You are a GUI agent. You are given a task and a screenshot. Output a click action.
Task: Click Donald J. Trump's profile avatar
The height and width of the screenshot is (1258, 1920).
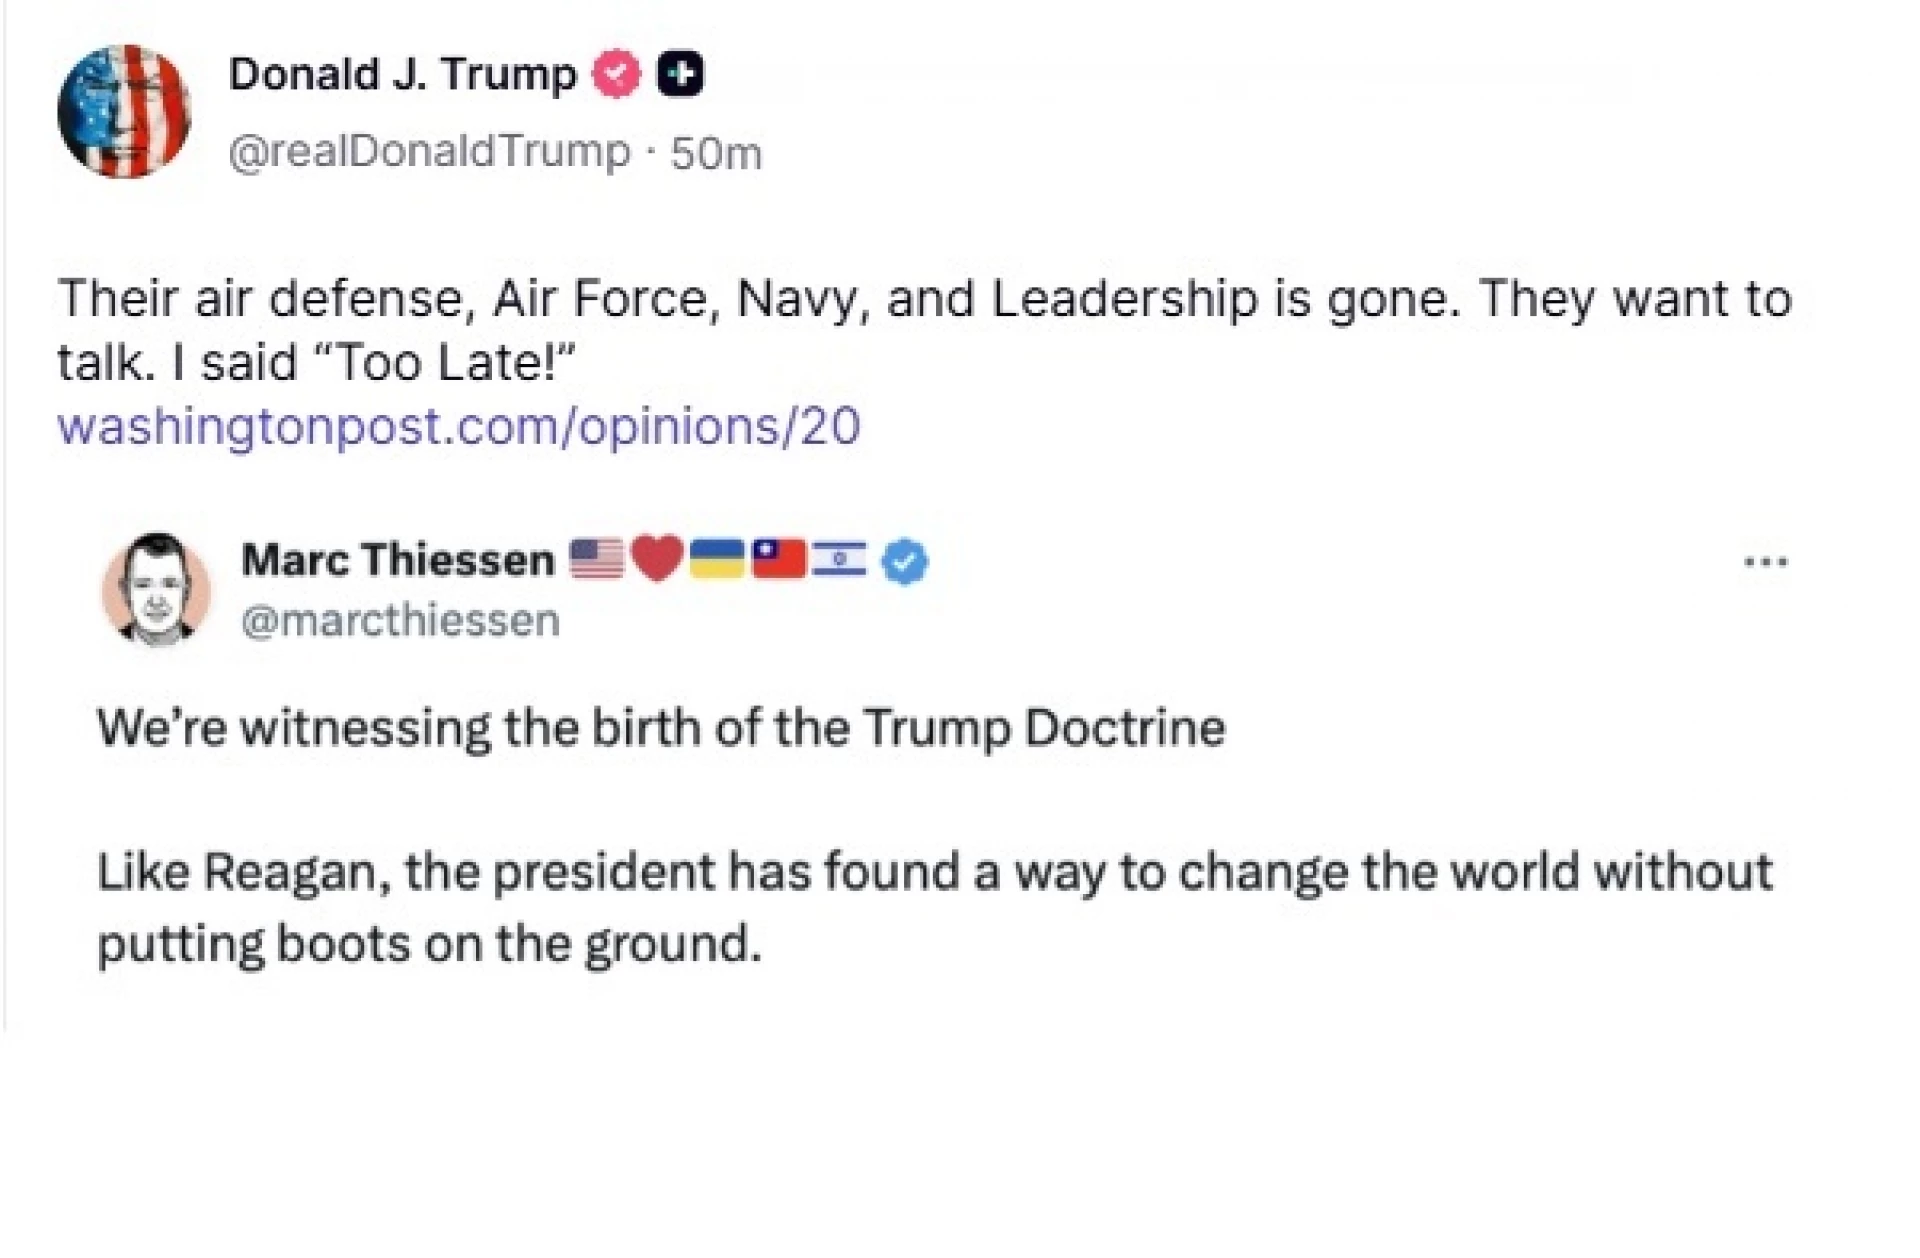point(124,111)
